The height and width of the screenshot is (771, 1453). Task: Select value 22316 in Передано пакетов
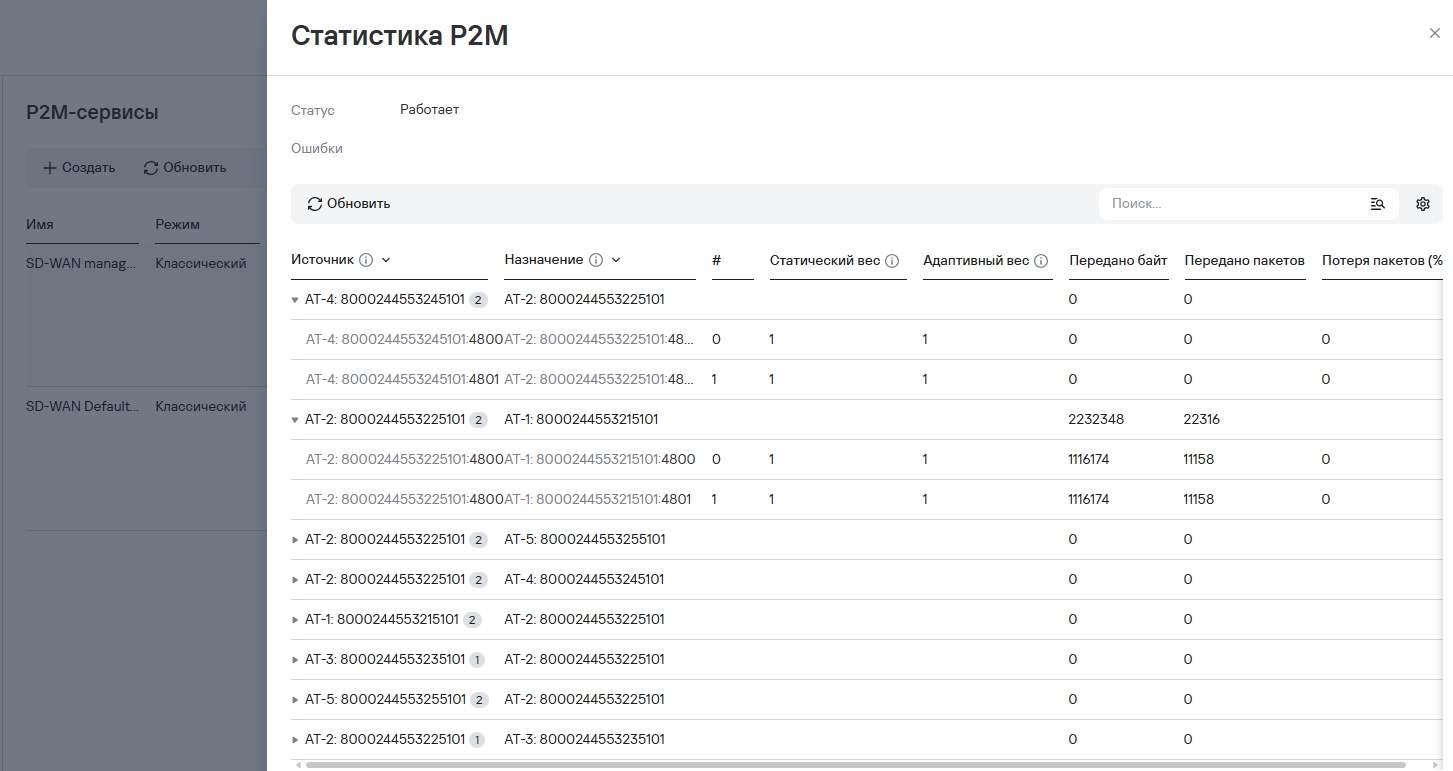1202,420
